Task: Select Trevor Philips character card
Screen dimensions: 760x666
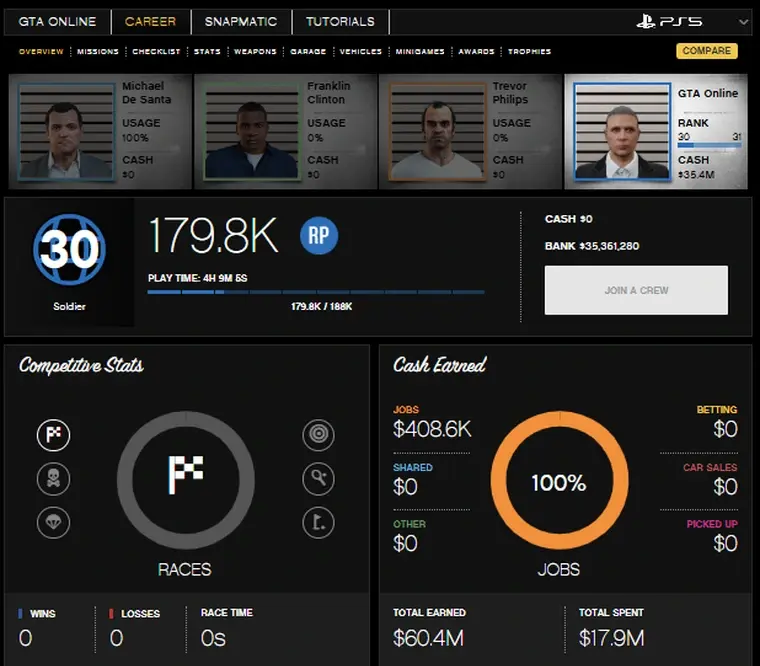Action: [470, 131]
